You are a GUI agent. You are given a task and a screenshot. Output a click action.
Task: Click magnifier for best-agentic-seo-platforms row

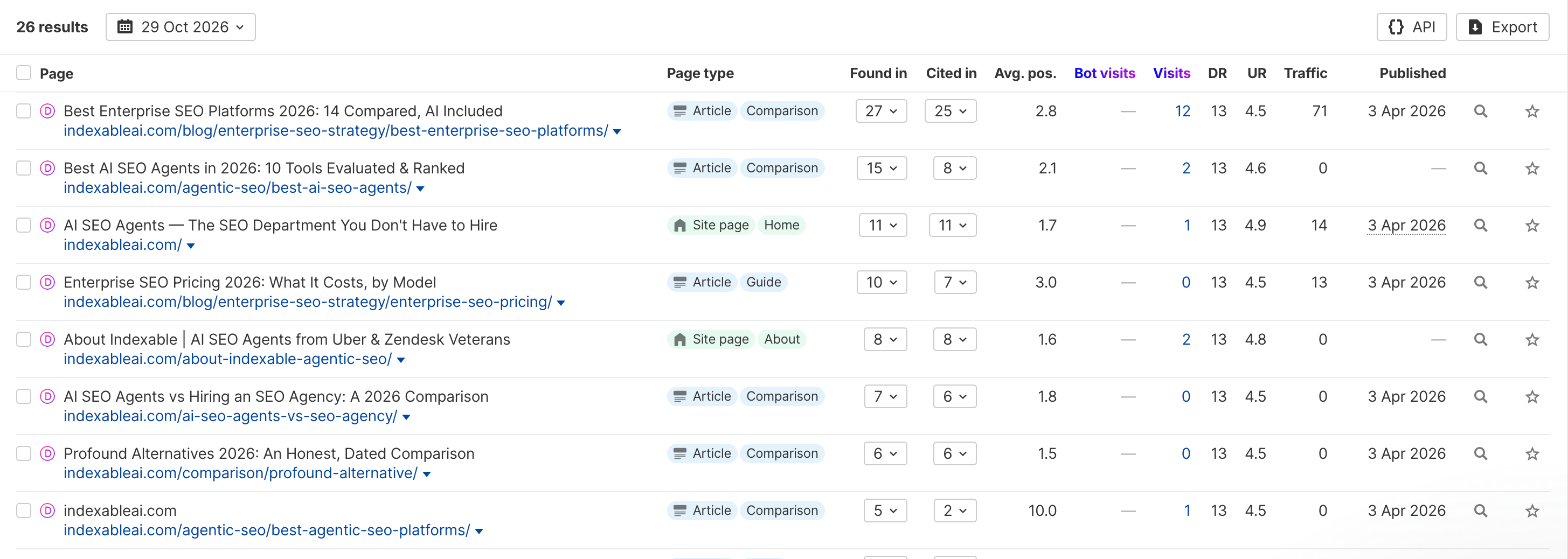[x=1481, y=510]
